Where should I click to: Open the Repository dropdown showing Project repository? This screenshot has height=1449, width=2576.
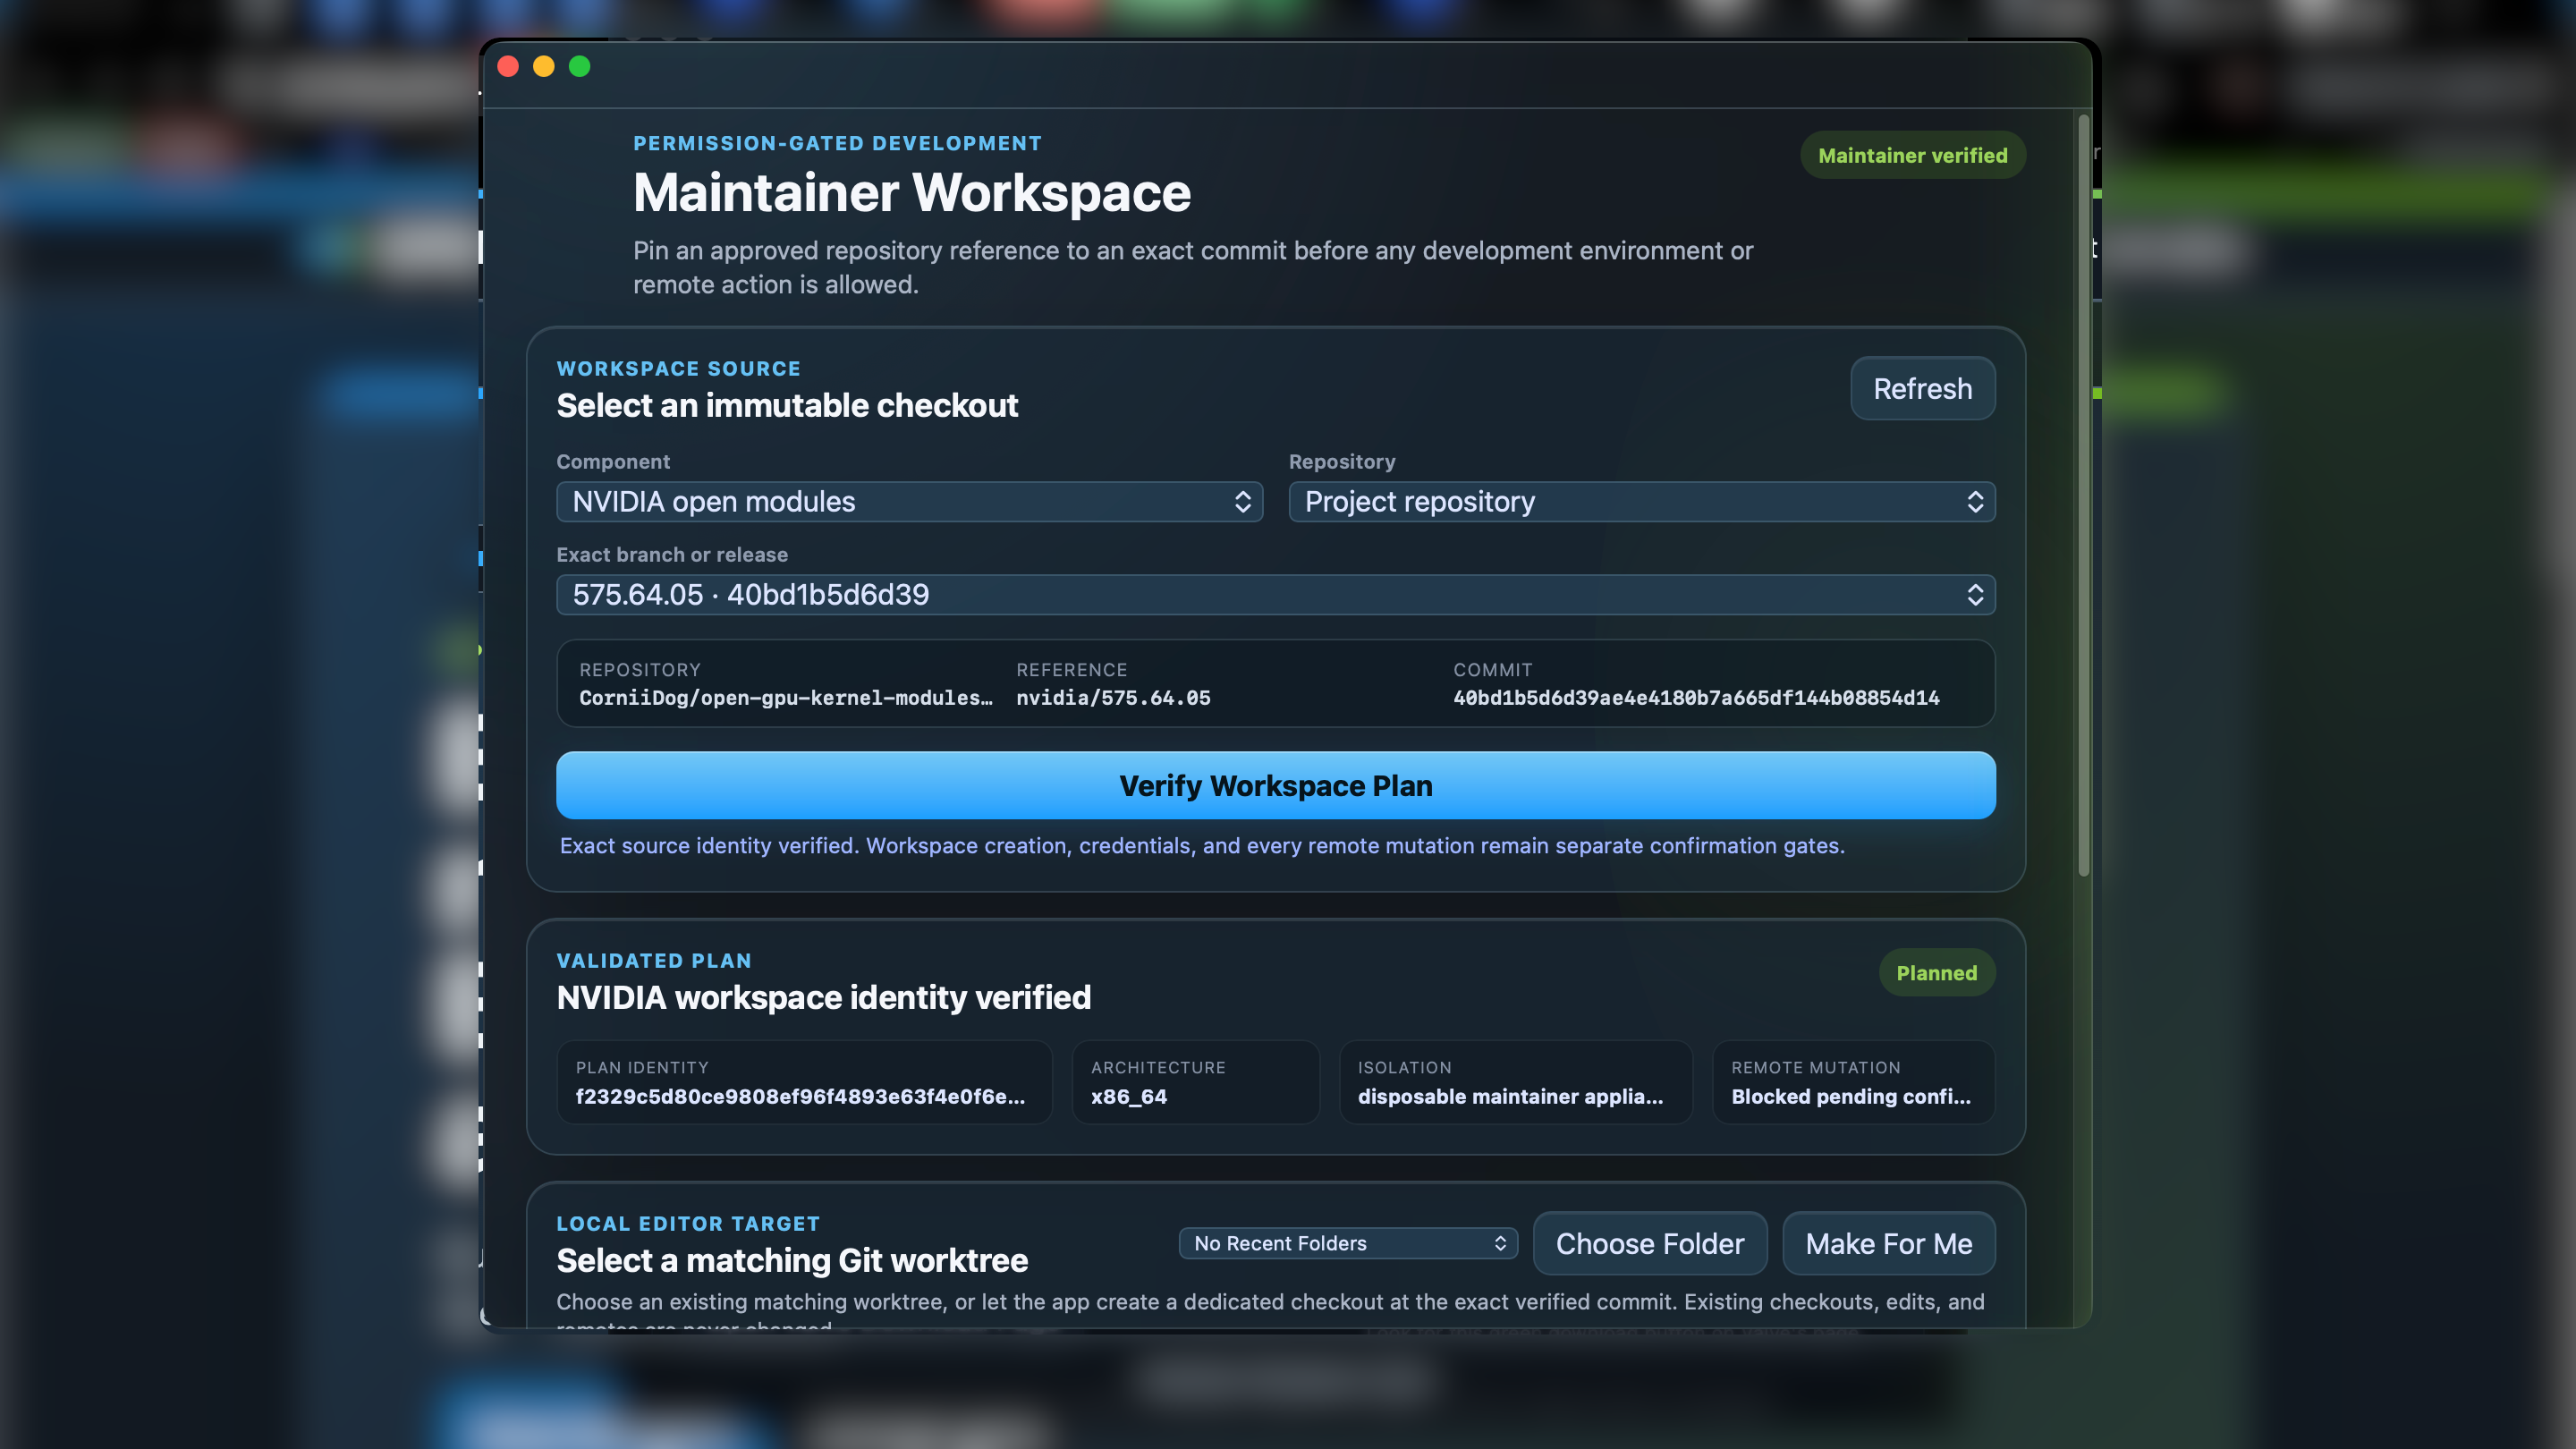click(1642, 502)
